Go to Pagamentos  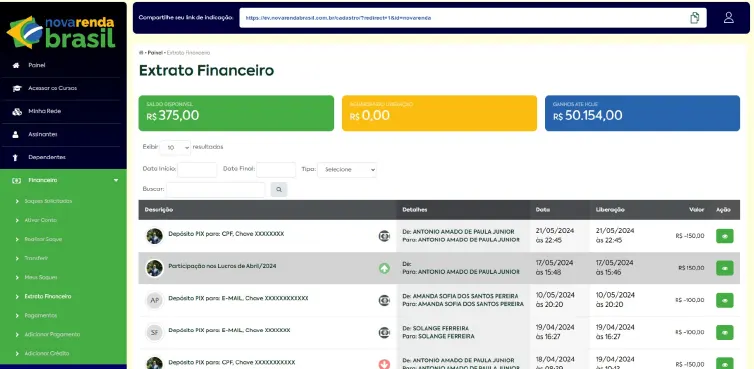(40, 316)
